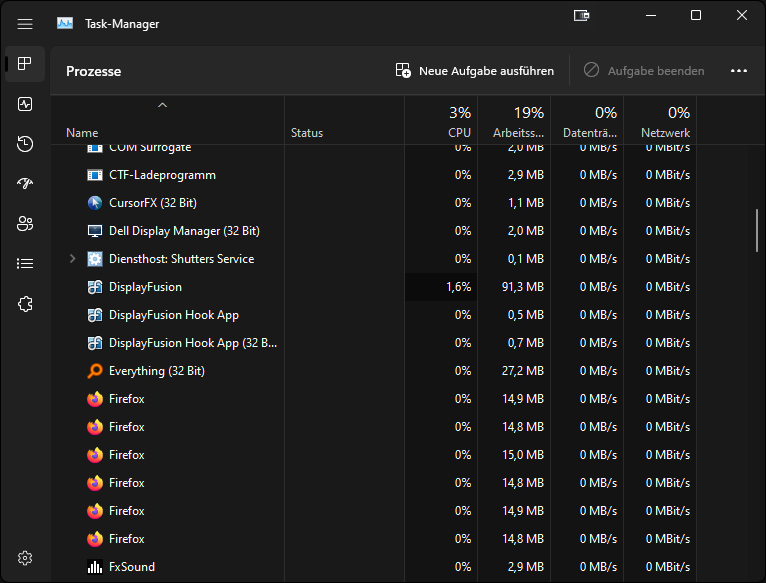Open Task Manager settings gear
The width and height of the screenshot is (766, 583).
[x=25, y=558]
